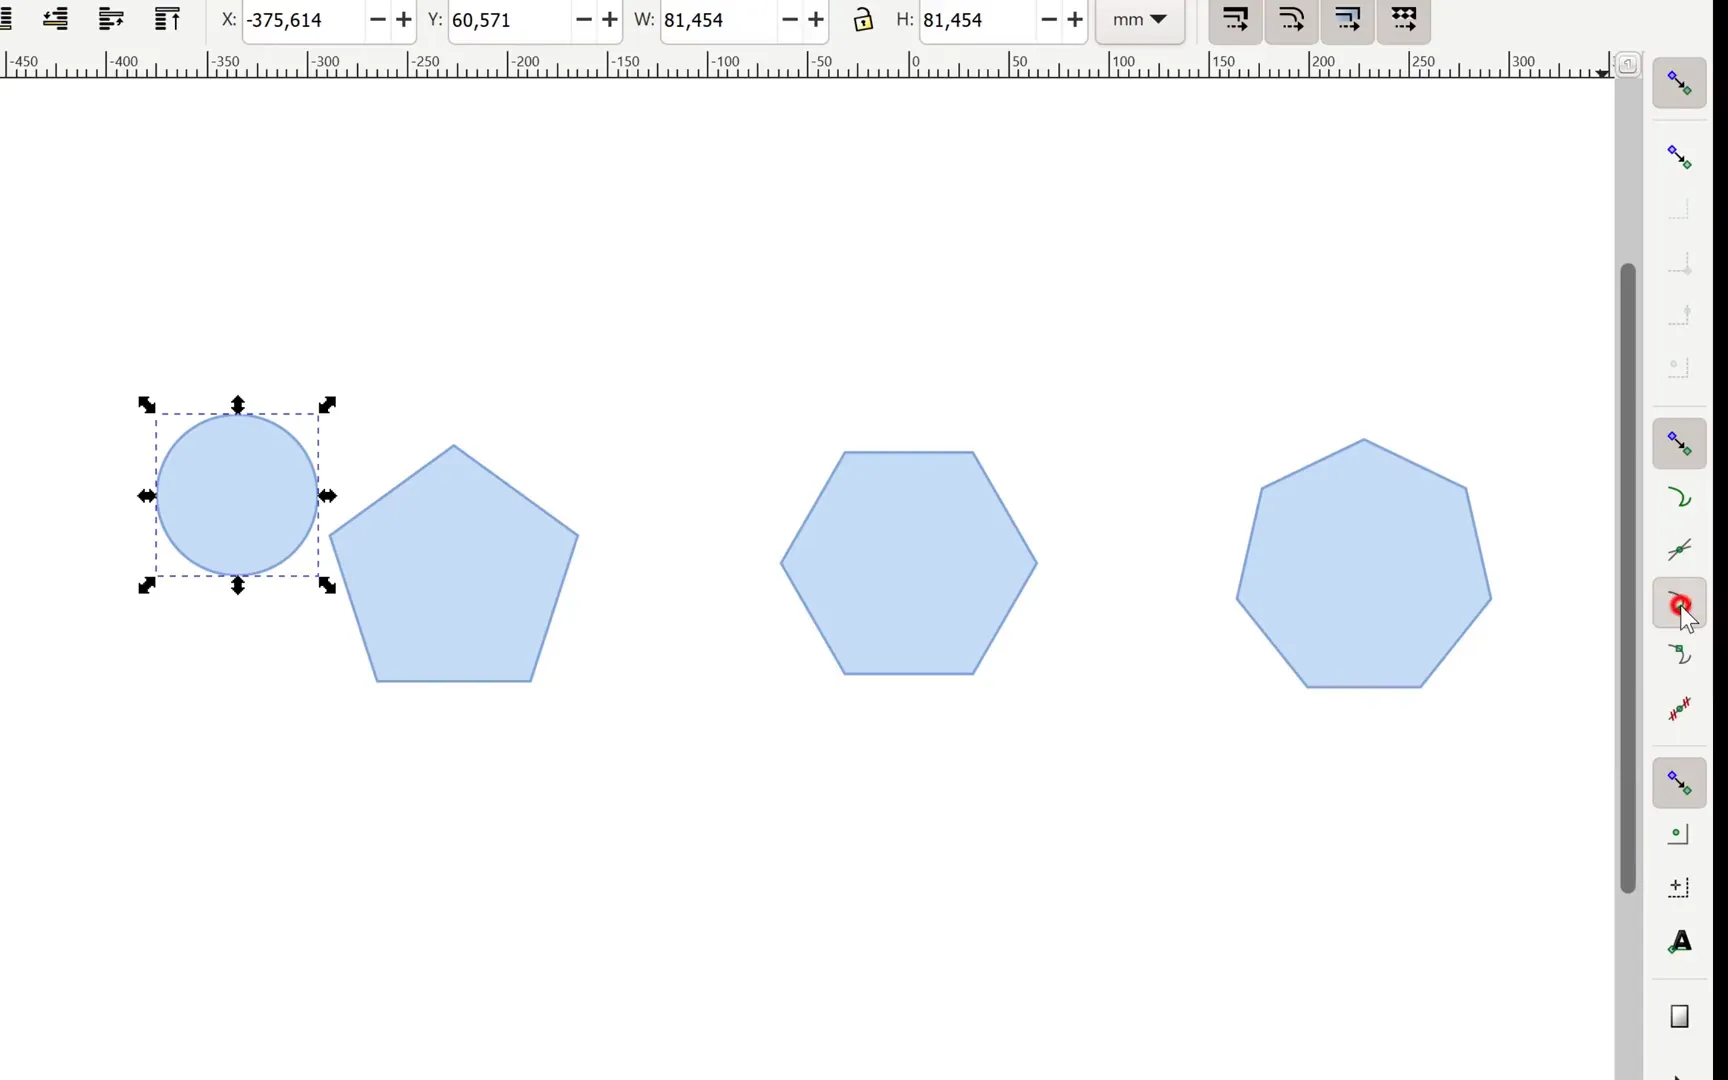Raise the selection to the top
The image size is (1728, 1080).
[x=167, y=18]
